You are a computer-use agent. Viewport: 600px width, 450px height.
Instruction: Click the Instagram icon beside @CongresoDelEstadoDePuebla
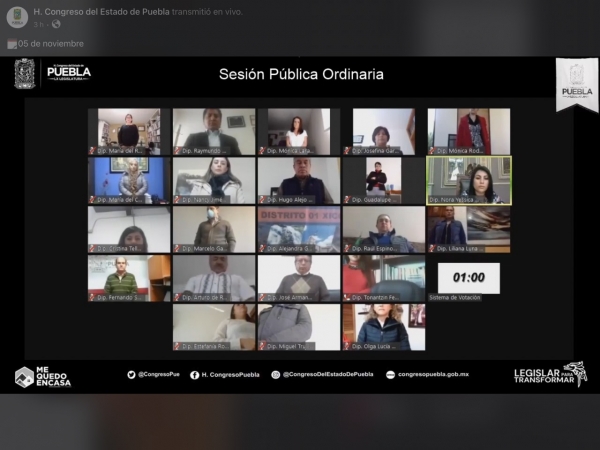(x=276, y=375)
